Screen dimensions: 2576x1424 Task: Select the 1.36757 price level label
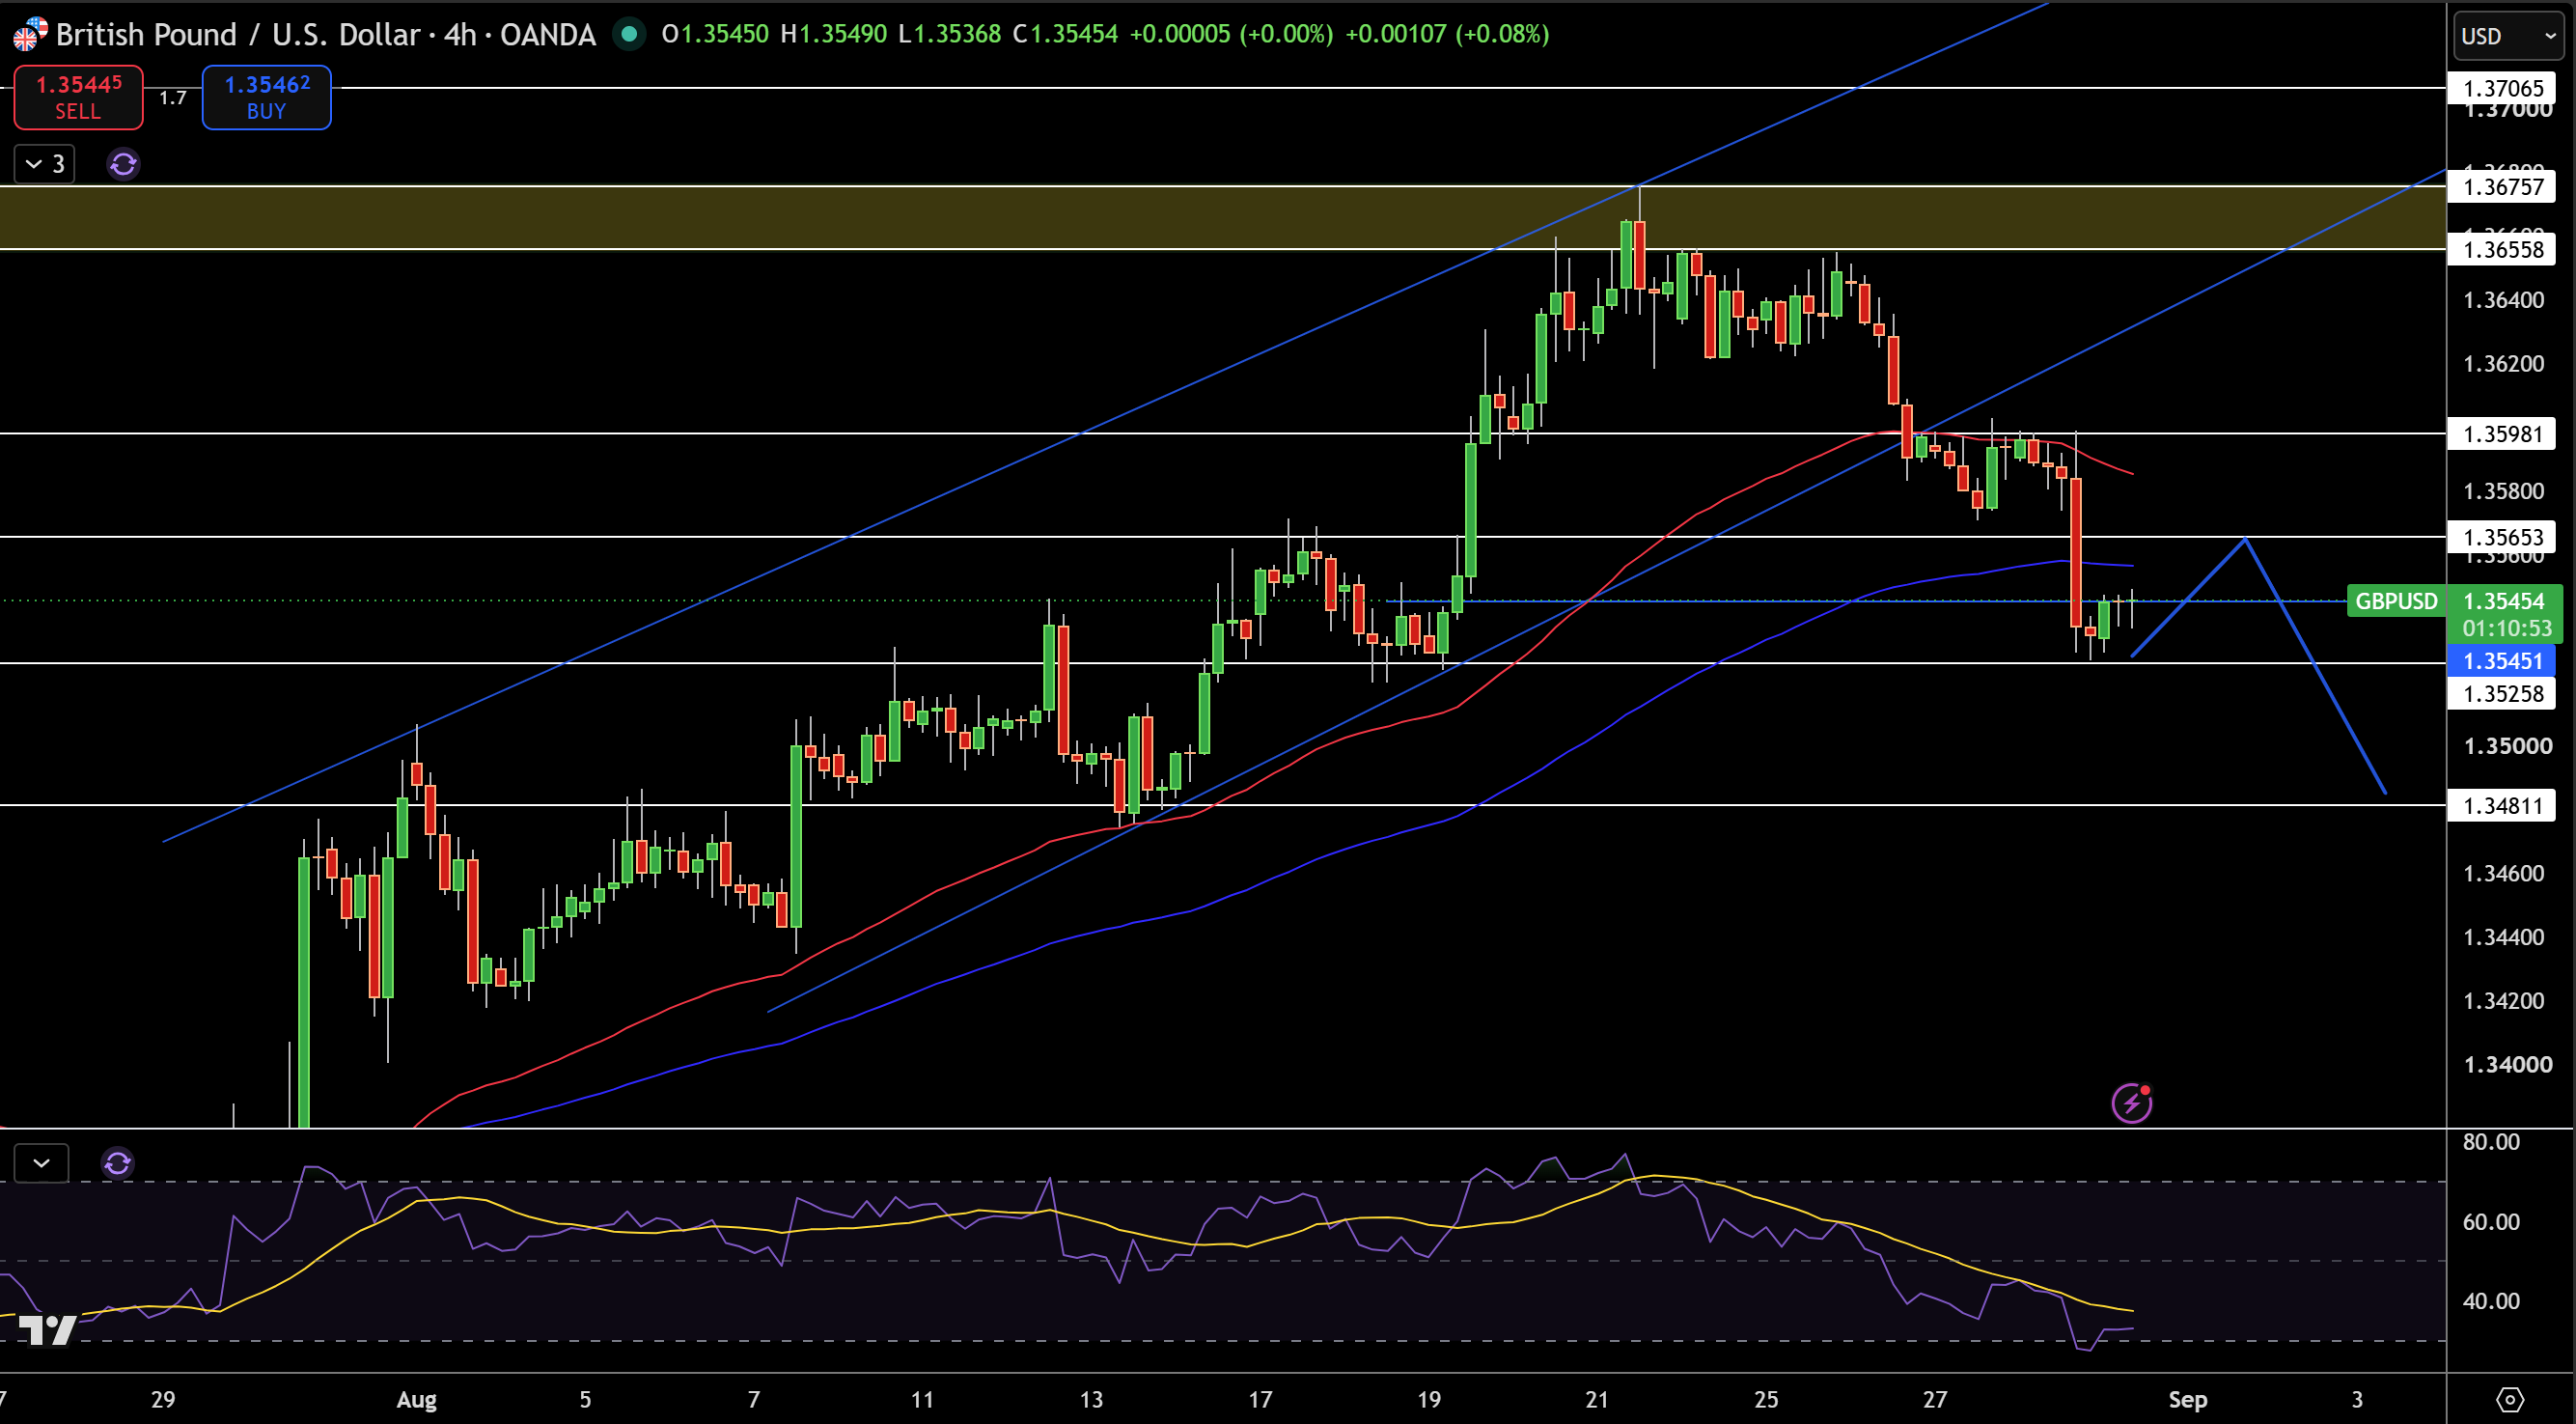(2501, 186)
